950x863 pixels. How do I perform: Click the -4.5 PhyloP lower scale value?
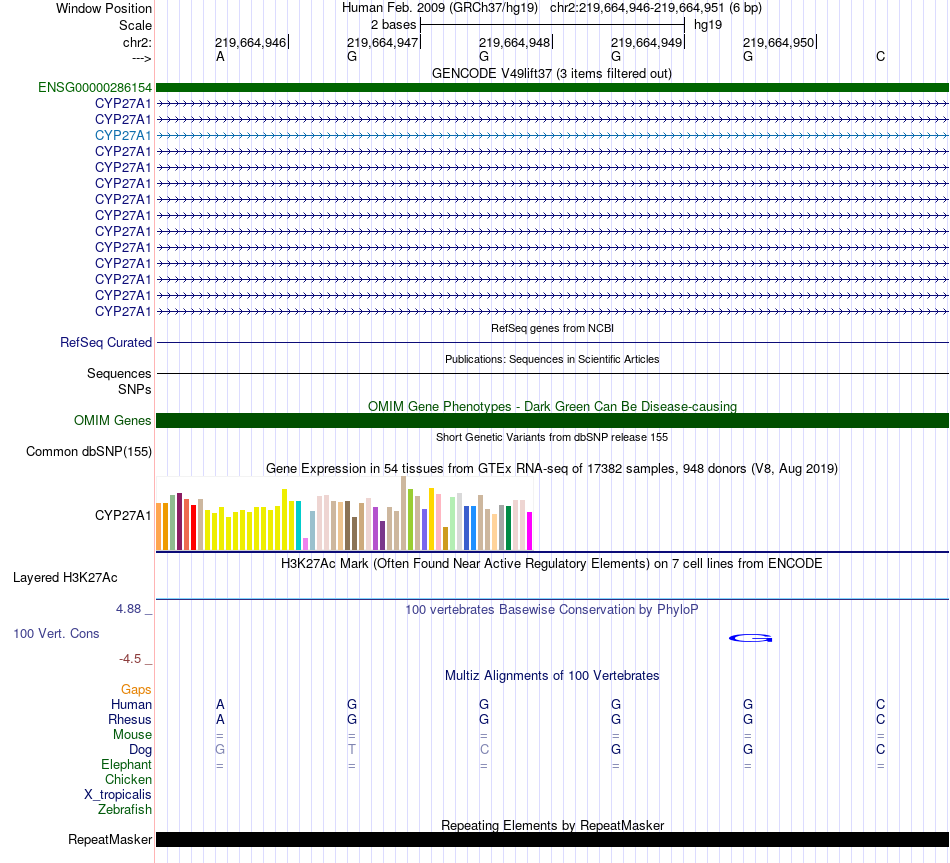point(130,659)
